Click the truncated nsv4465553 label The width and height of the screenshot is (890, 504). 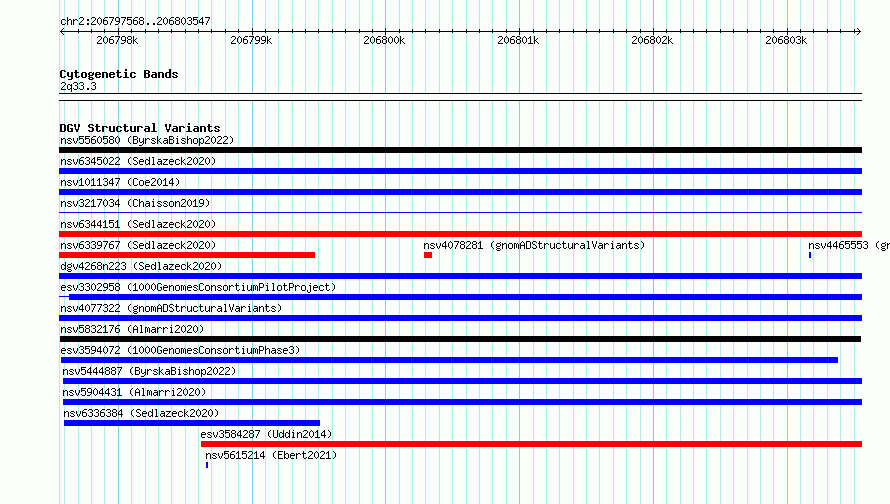click(x=849, y=245)
